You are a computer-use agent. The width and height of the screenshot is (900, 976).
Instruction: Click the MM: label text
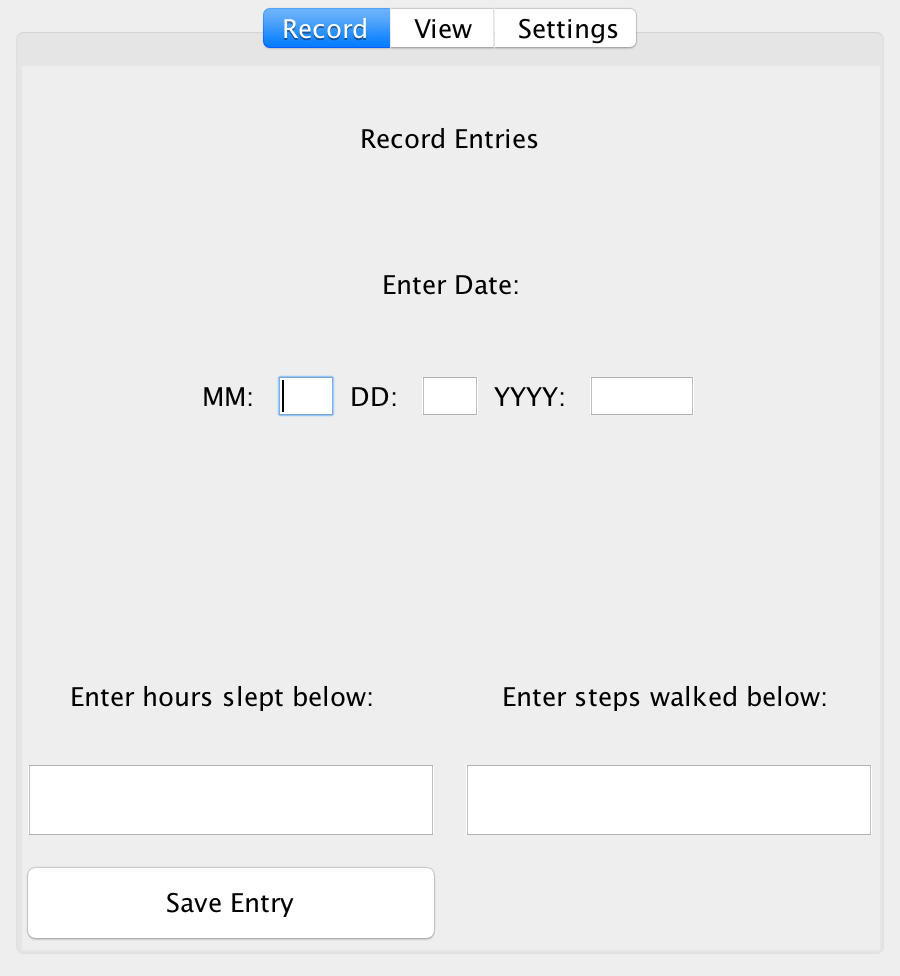pos(228,396)
